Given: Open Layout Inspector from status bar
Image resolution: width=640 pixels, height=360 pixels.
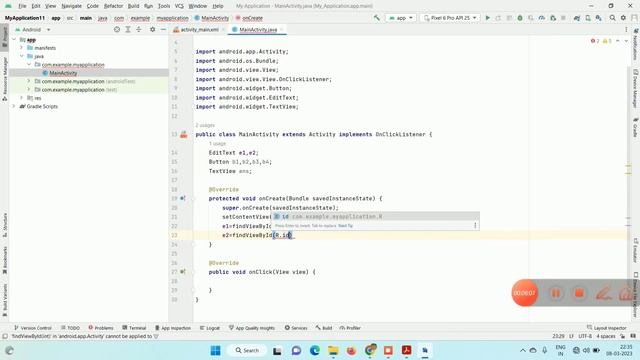Looking at the screenshot, I should click(x=607, y=328).
